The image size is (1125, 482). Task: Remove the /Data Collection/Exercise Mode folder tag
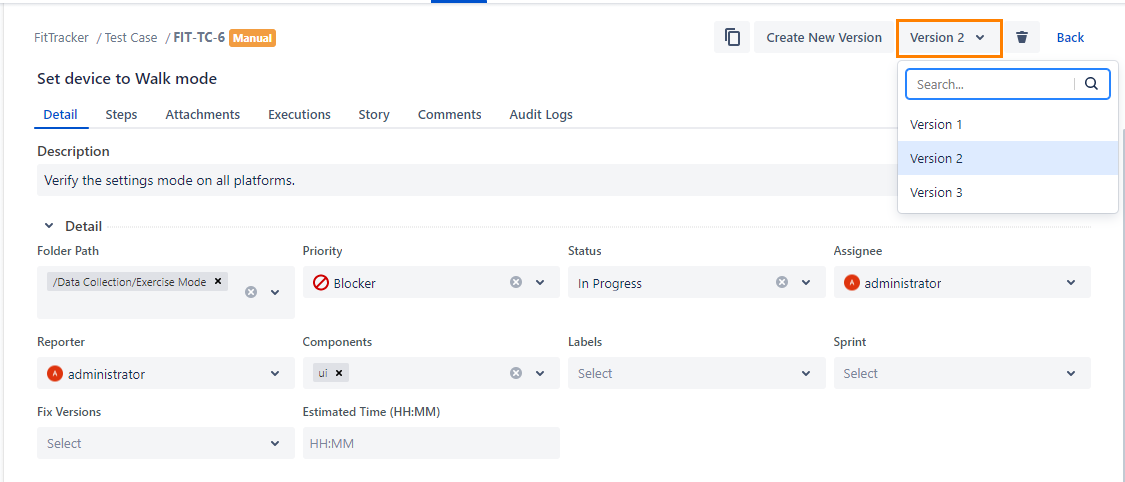click(x=218, y=282)
